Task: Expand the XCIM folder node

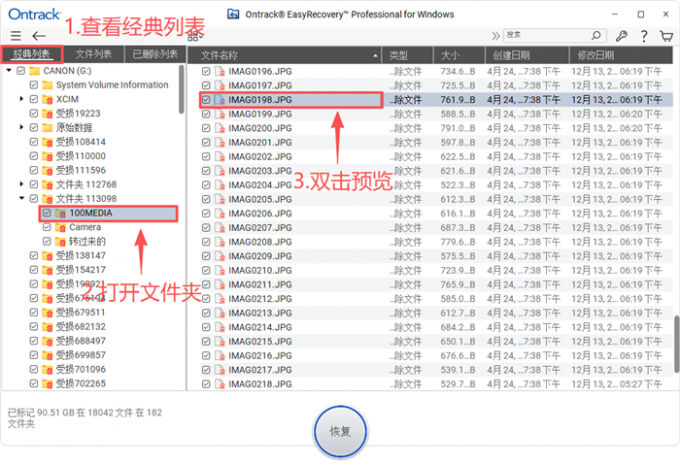Action: tap(21, 99)
